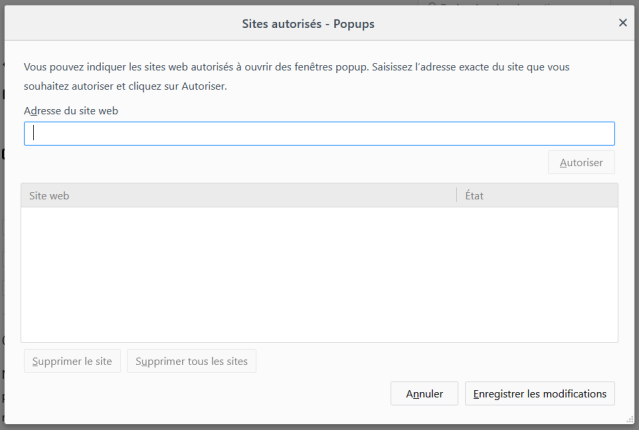Click the Autoriser button
This screenshot has width=639, height=430.
[581, 162]
